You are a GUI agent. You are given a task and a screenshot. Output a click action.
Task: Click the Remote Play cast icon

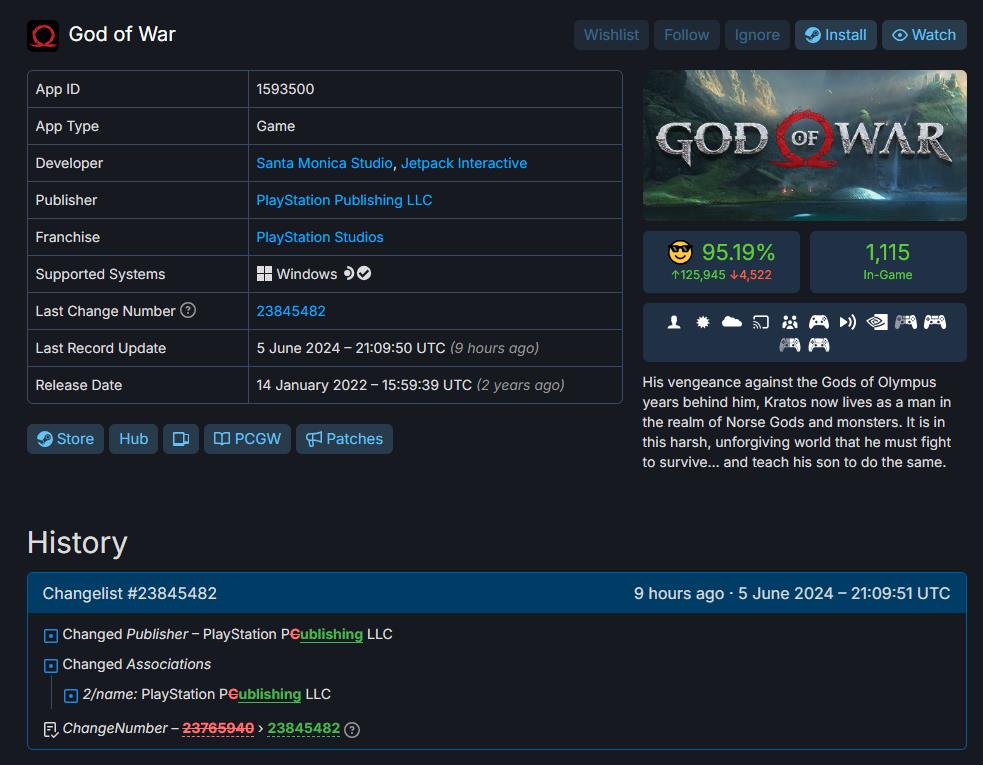point(761,322)
